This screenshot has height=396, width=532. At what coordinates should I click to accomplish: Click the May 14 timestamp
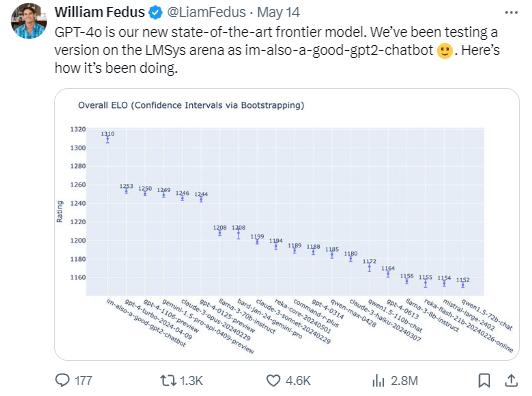coord(278,12)
